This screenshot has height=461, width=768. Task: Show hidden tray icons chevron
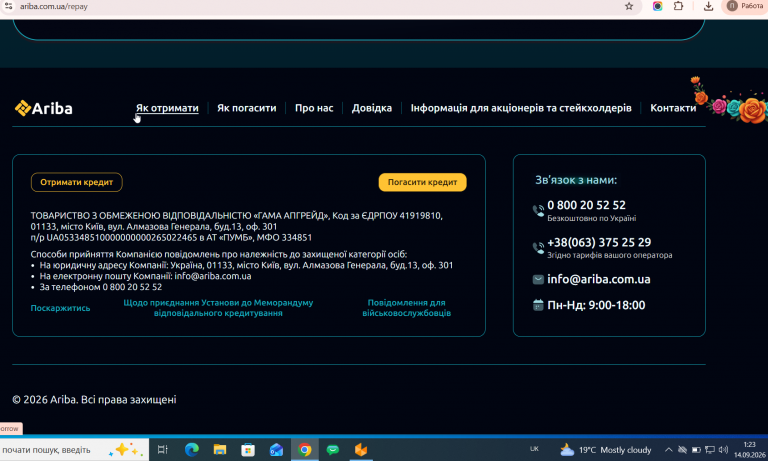click(x=668, y=450)
